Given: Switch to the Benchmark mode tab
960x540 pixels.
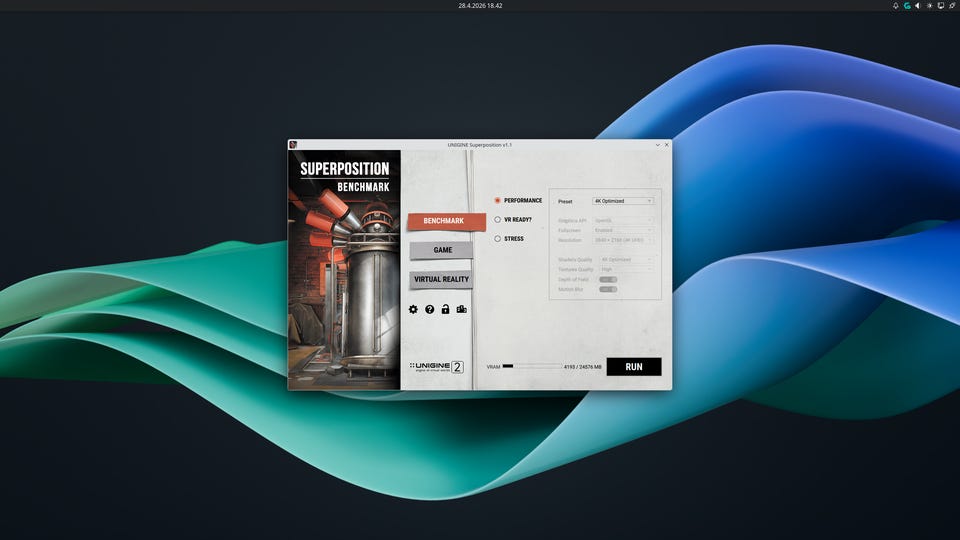Looking at the screenshot, I should 446,221.
